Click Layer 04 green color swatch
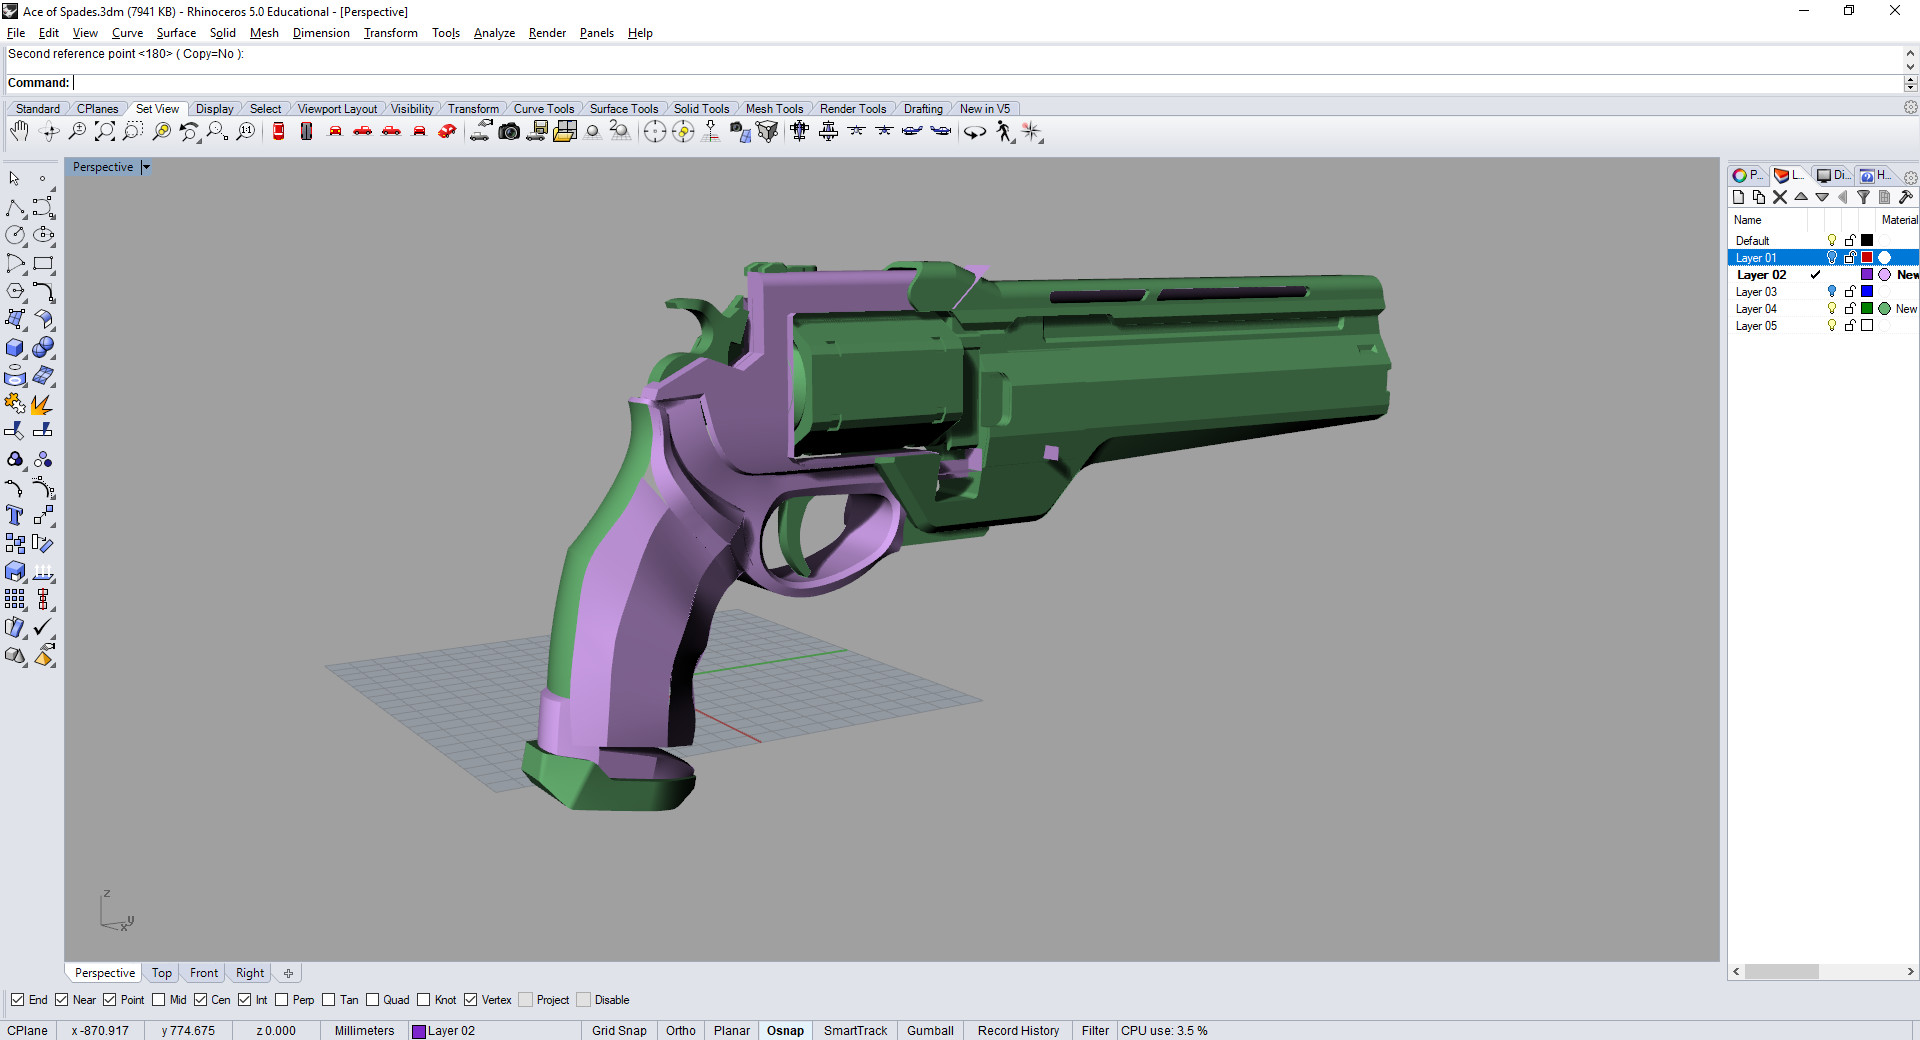The height and width of the screenshot is (1040, 1920). 1867,309
